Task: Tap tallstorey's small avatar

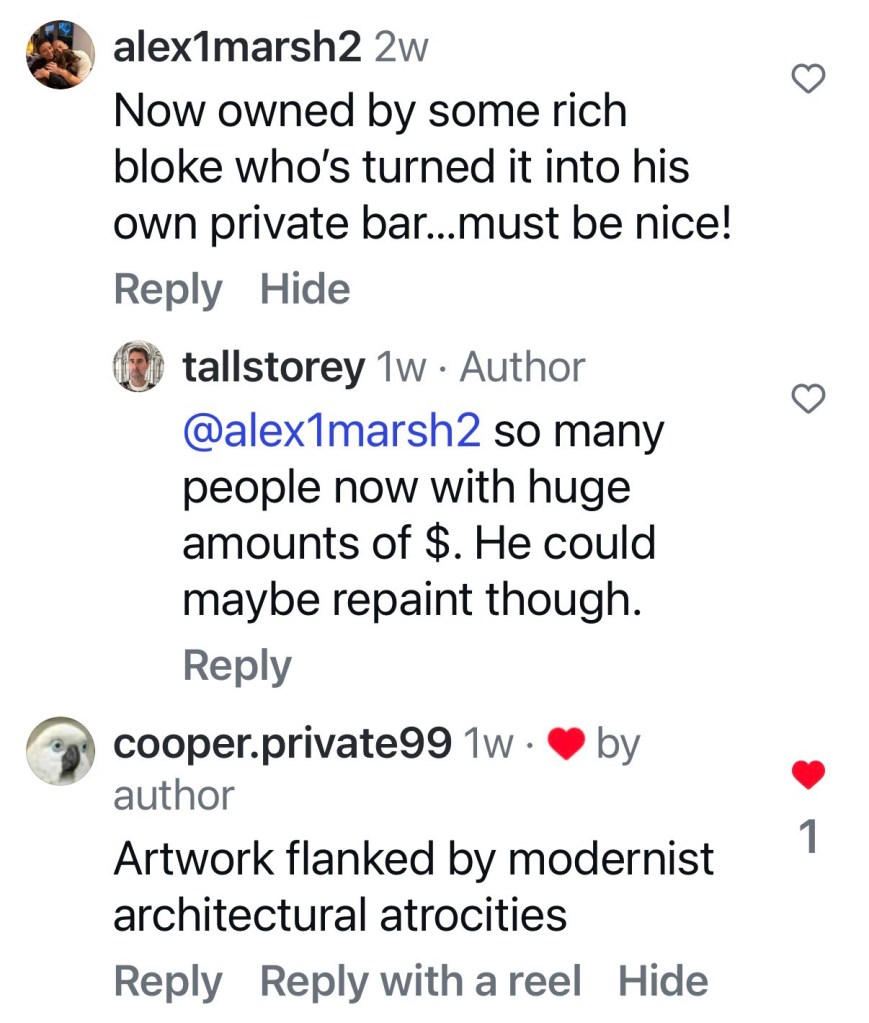Action: (x=137, y=367)
